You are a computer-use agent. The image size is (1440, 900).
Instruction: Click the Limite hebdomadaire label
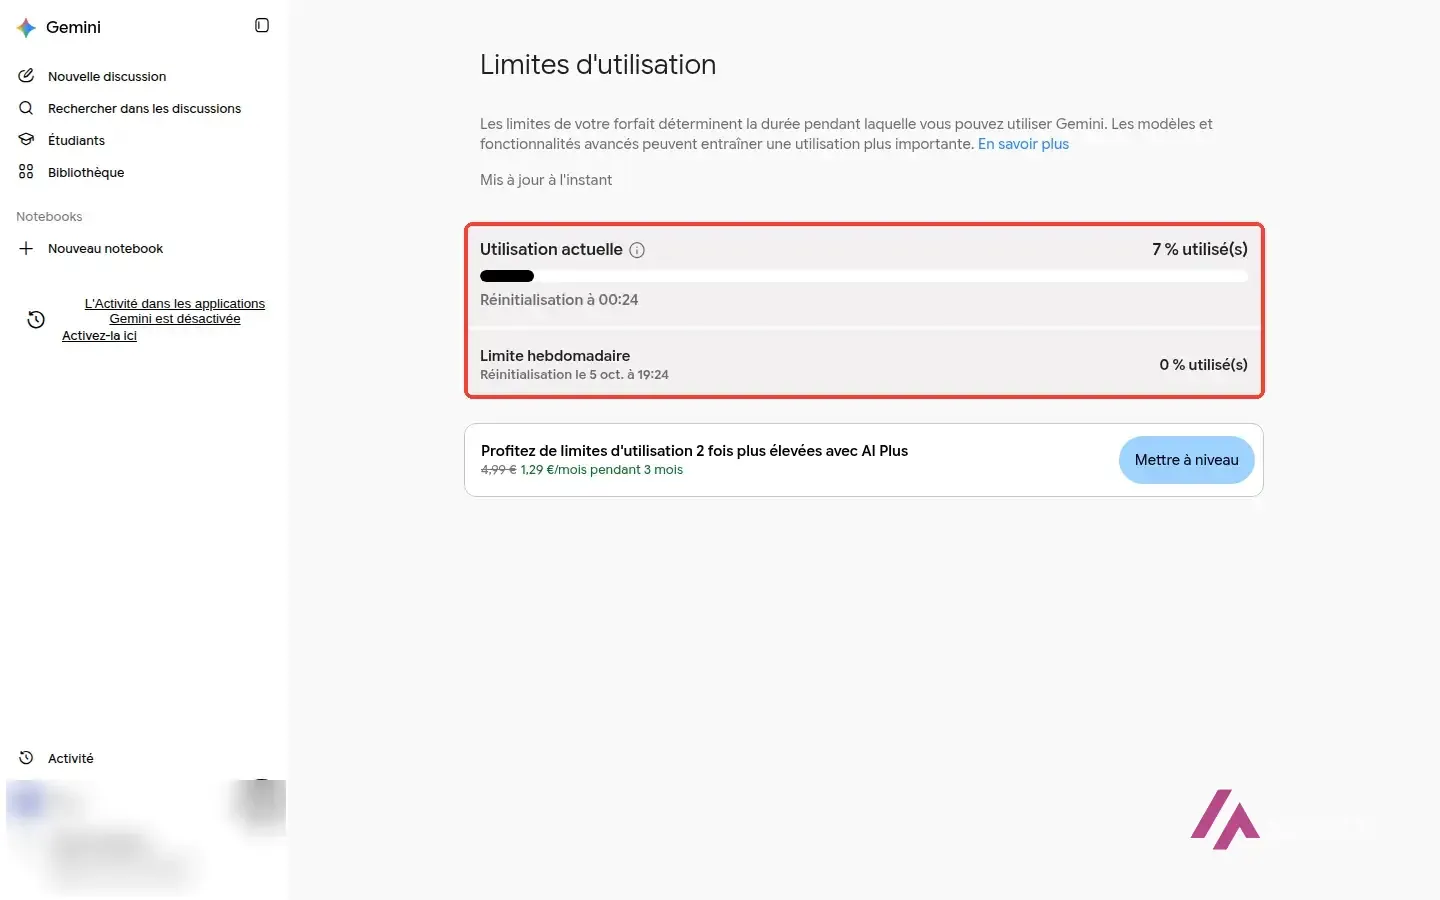555,356
